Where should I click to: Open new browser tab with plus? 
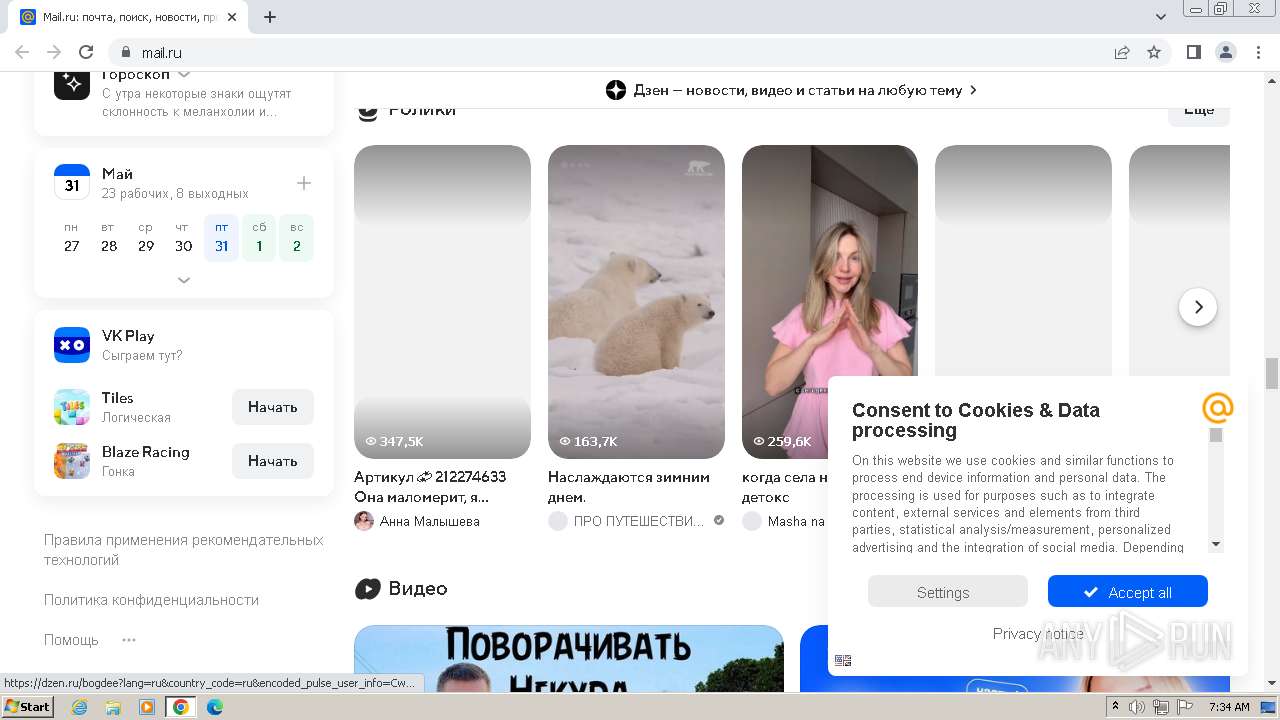pyautogui.click(x=270, y=17)
